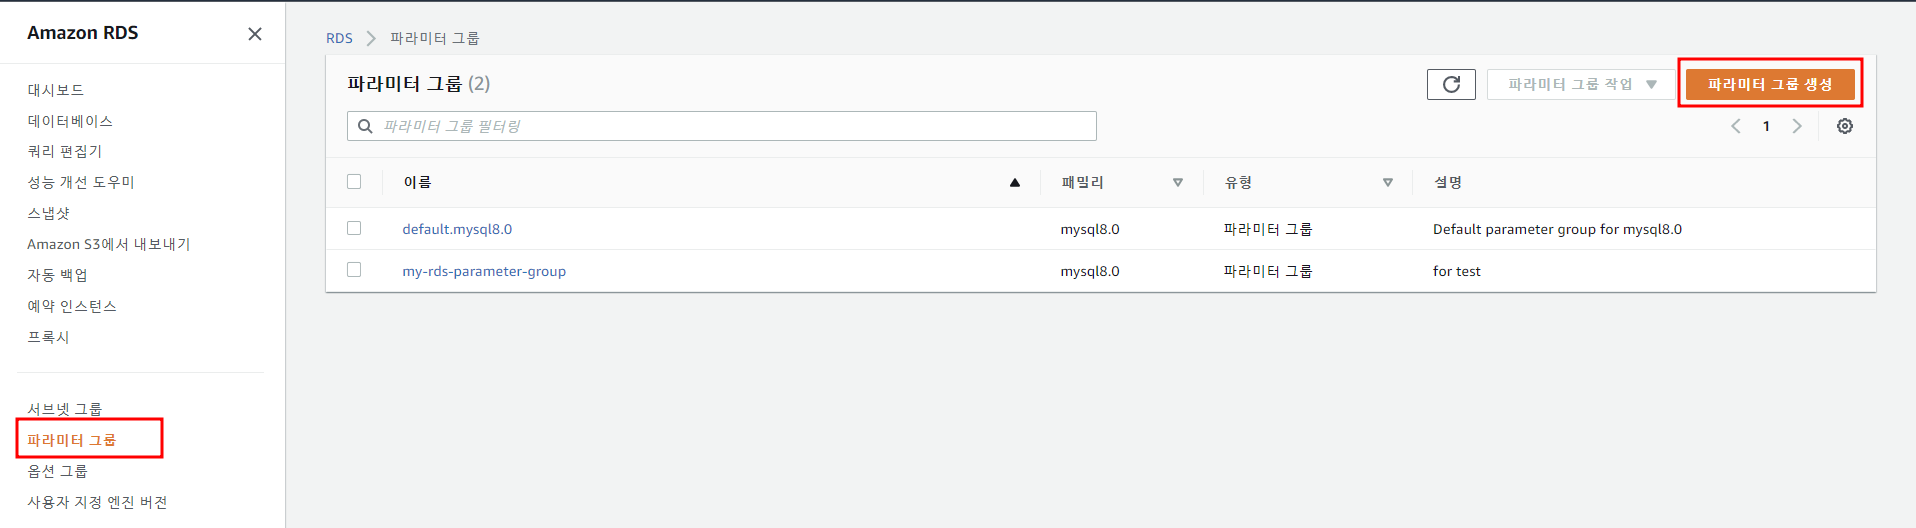Click mysql8.0 family in default.mysql8.0 row
The height and width of the screenshot is (528, 1916).
(1090, 229)
